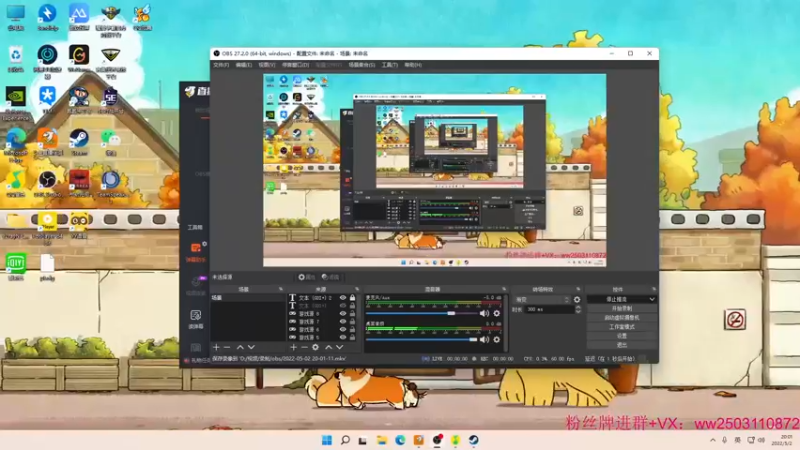This screenshot has height=450, width=800.
Task: Open taskbar Search
Action: (345, 440)
